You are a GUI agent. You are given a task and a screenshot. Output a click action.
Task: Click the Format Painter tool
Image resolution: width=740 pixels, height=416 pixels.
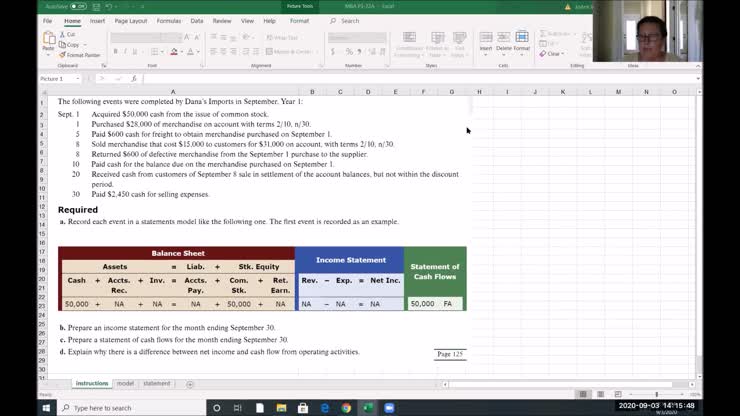point(80,55)
